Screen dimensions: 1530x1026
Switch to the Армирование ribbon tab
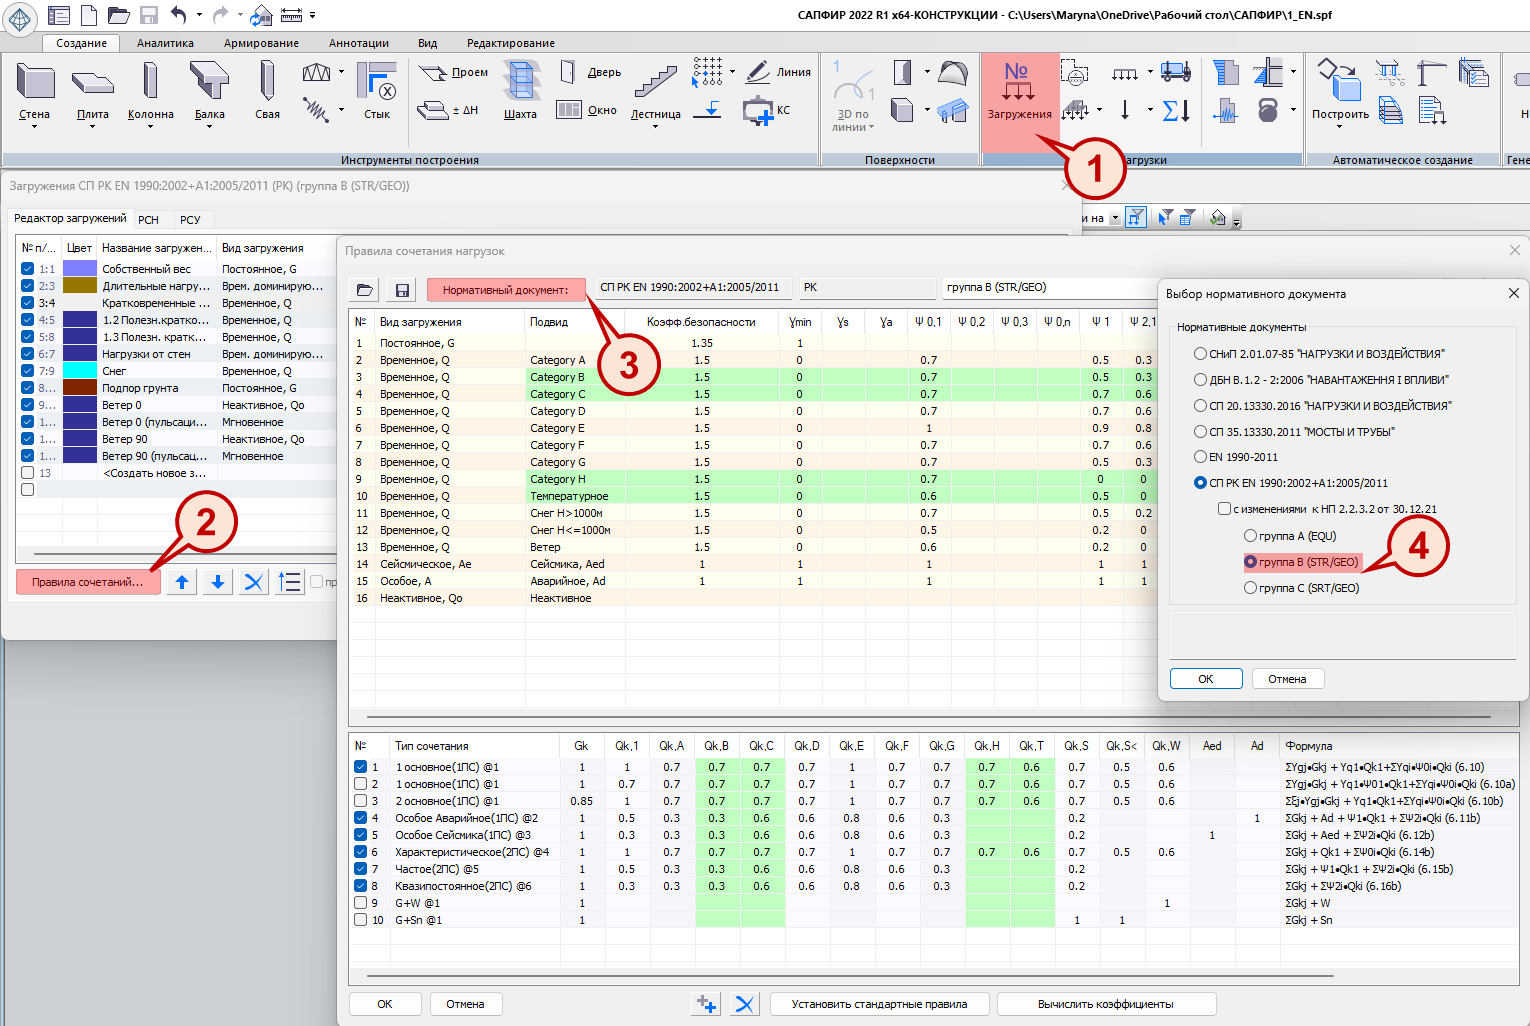[261, 43]
